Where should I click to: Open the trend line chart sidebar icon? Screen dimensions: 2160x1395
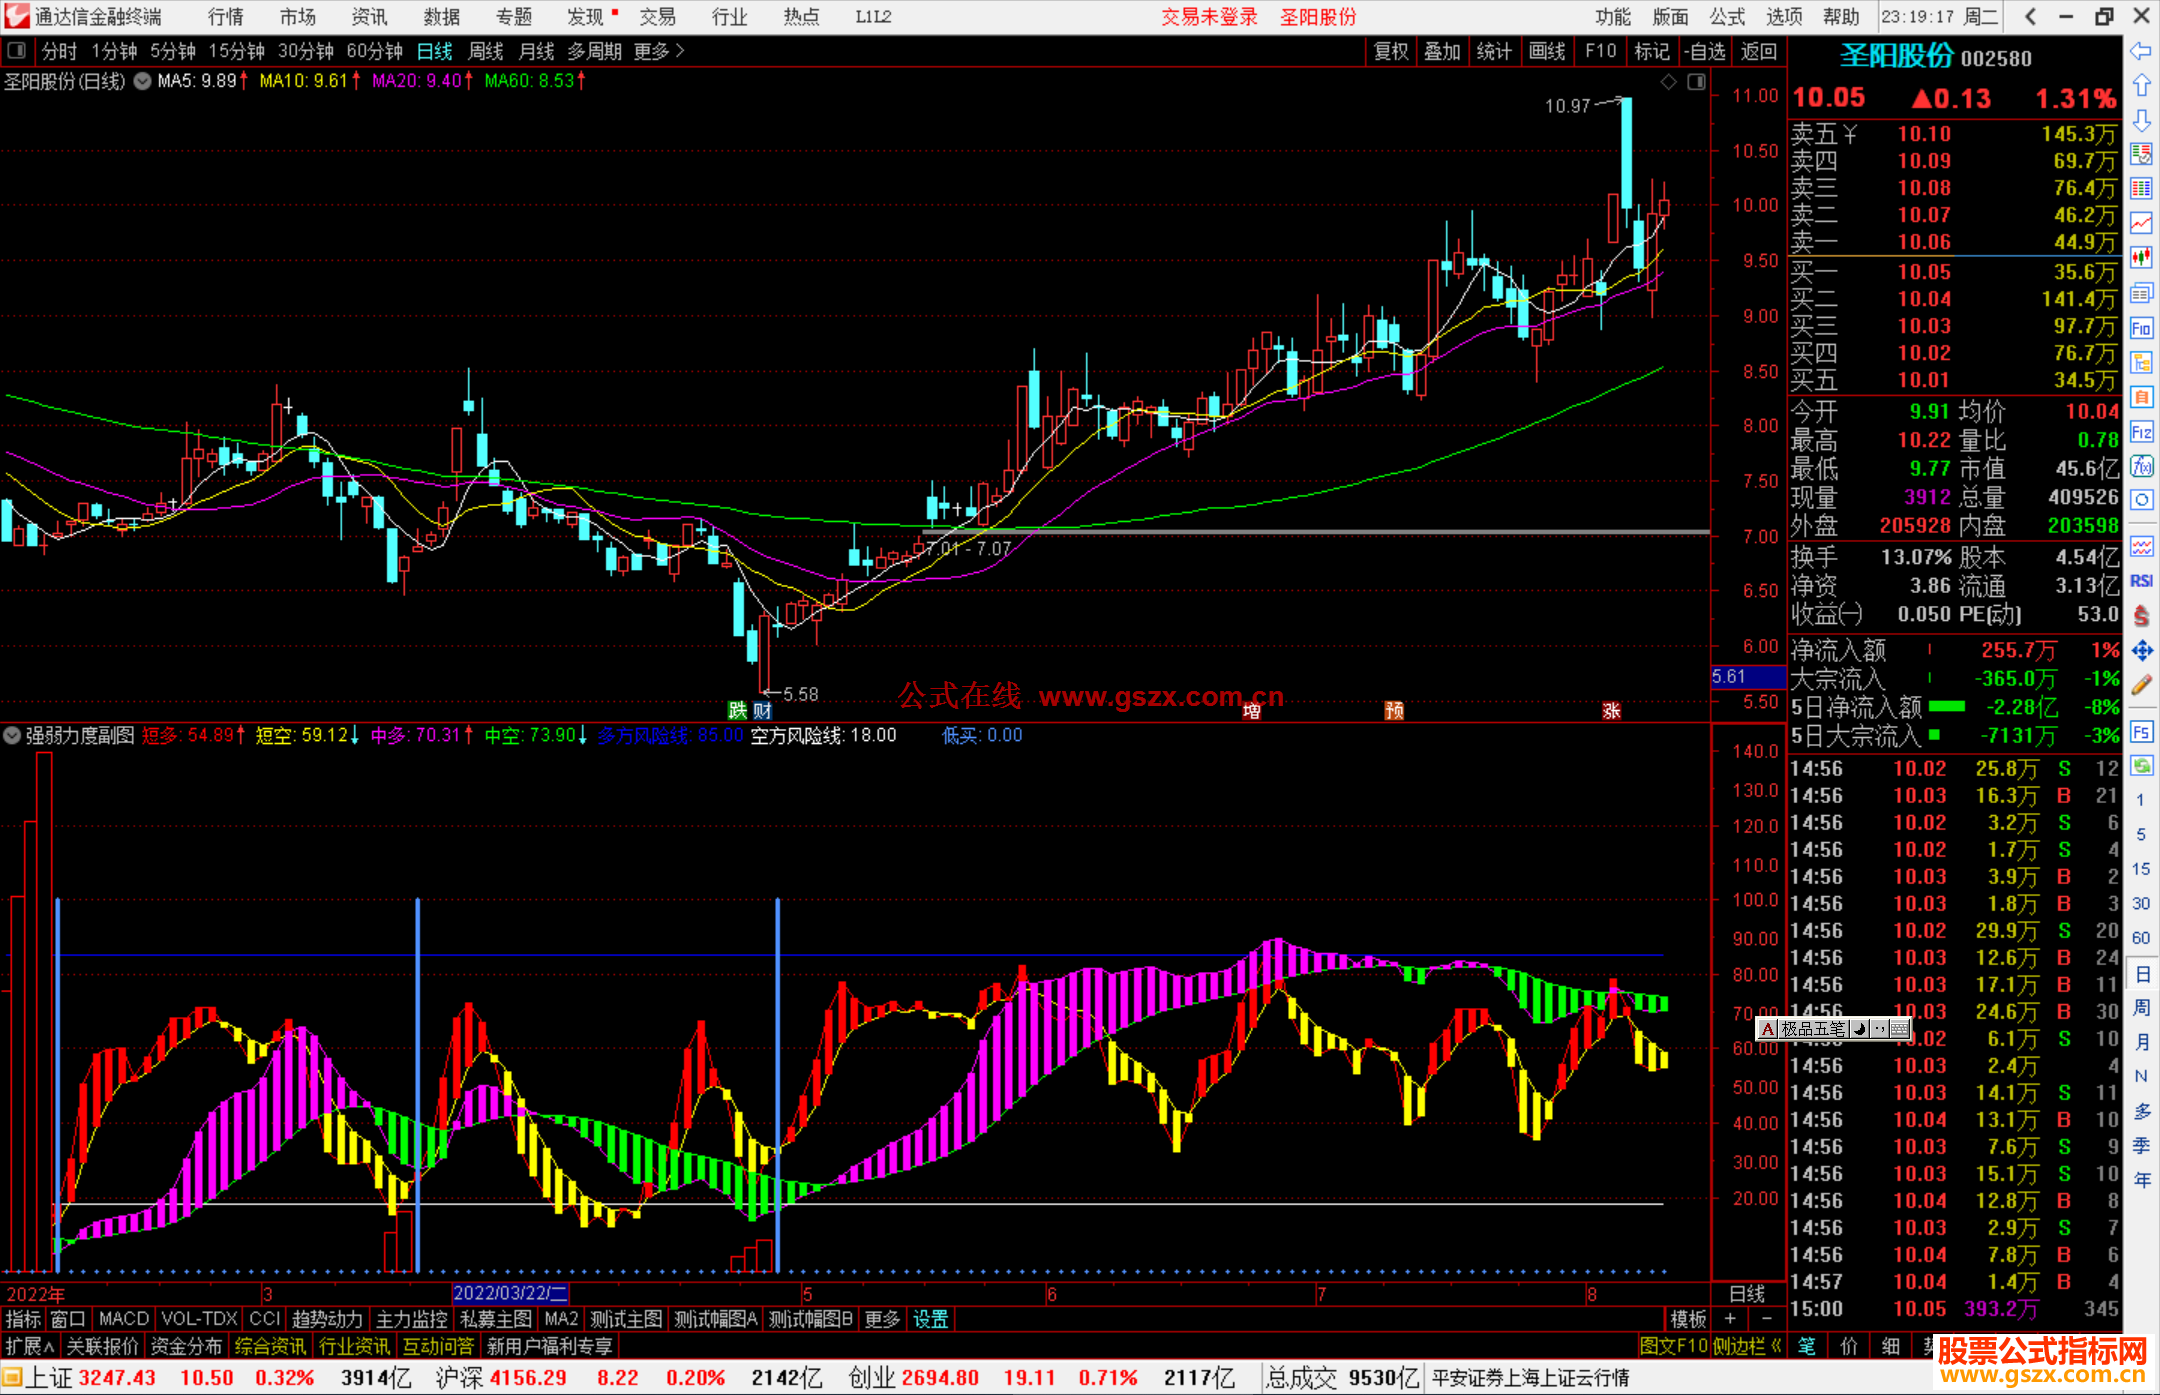pos(2141,223)
